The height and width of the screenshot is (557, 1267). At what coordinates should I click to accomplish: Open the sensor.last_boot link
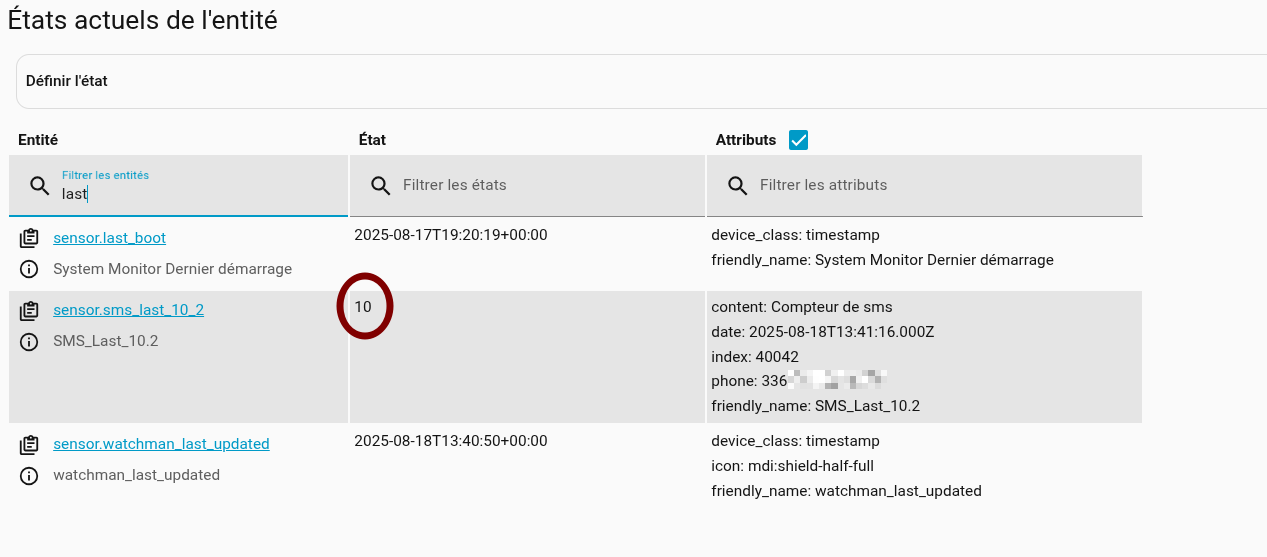pyautogui.click(x=109, y=238)
